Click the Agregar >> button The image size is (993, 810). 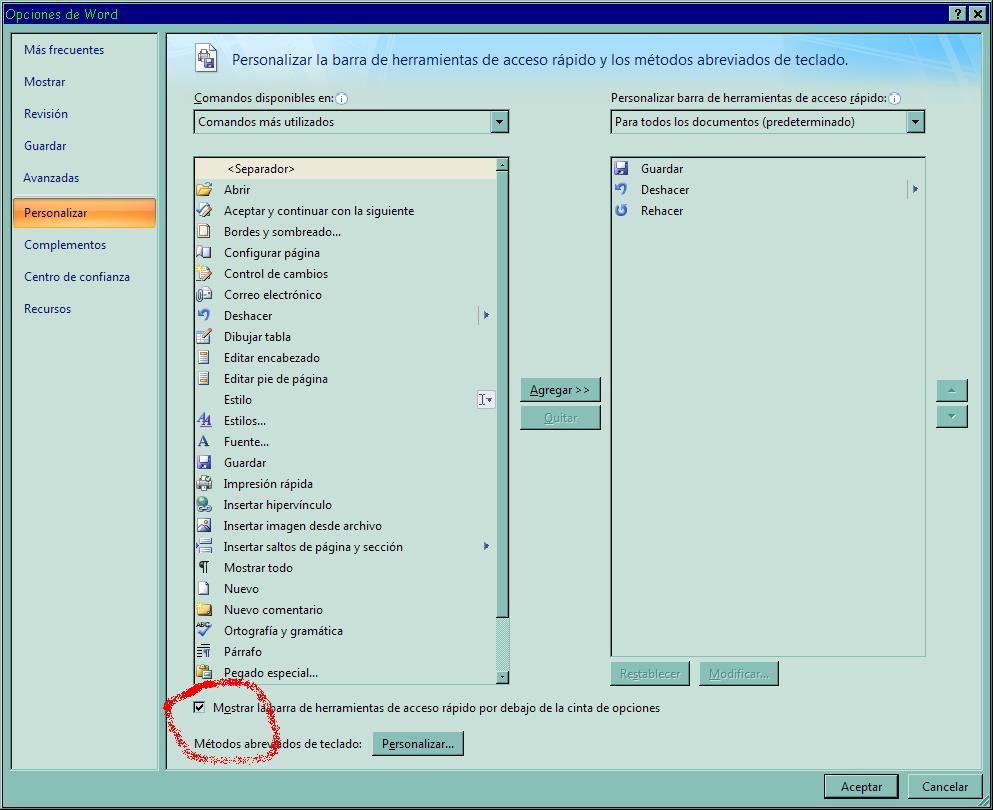click(x=560, y=390)
